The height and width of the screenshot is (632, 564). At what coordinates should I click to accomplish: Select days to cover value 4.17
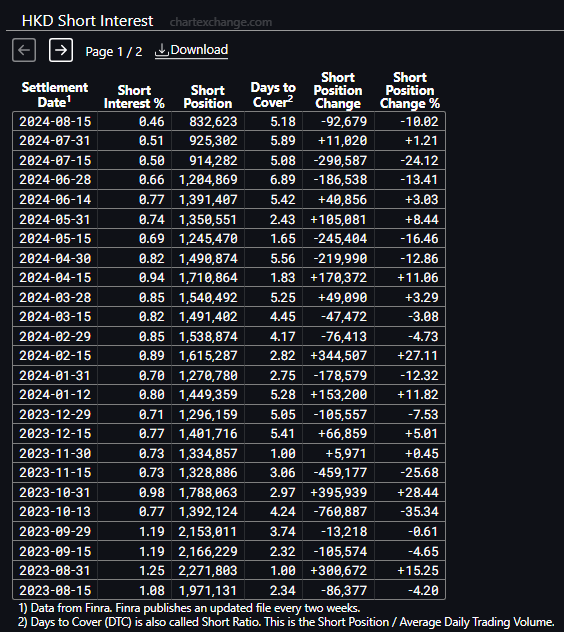(x=283, y=337)
